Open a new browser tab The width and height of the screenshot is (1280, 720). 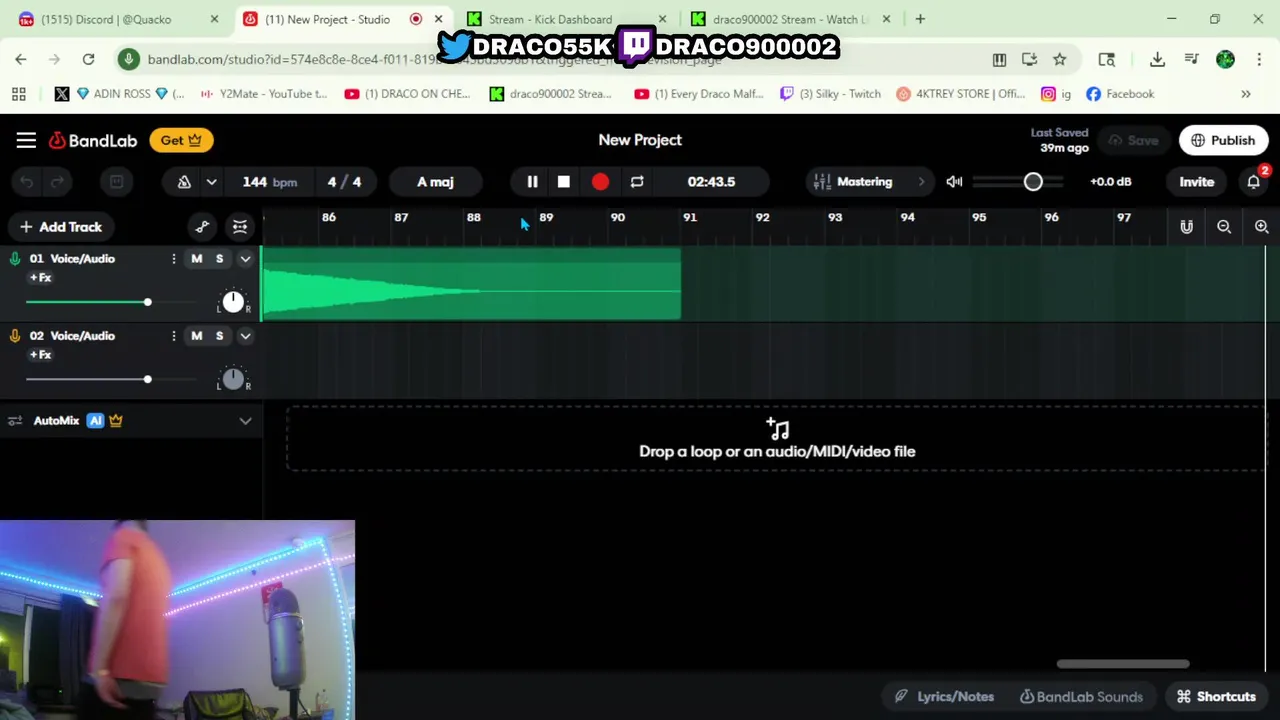pyautogui.click(x=920, y=19)
